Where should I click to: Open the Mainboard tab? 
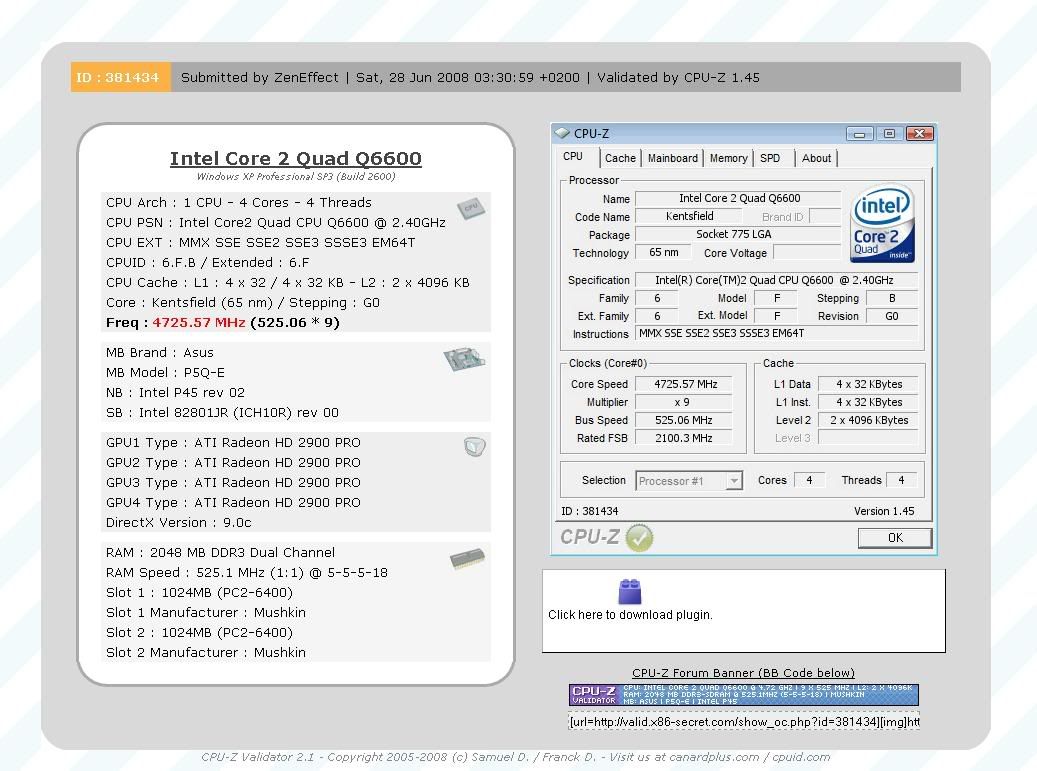click(673, 158)
